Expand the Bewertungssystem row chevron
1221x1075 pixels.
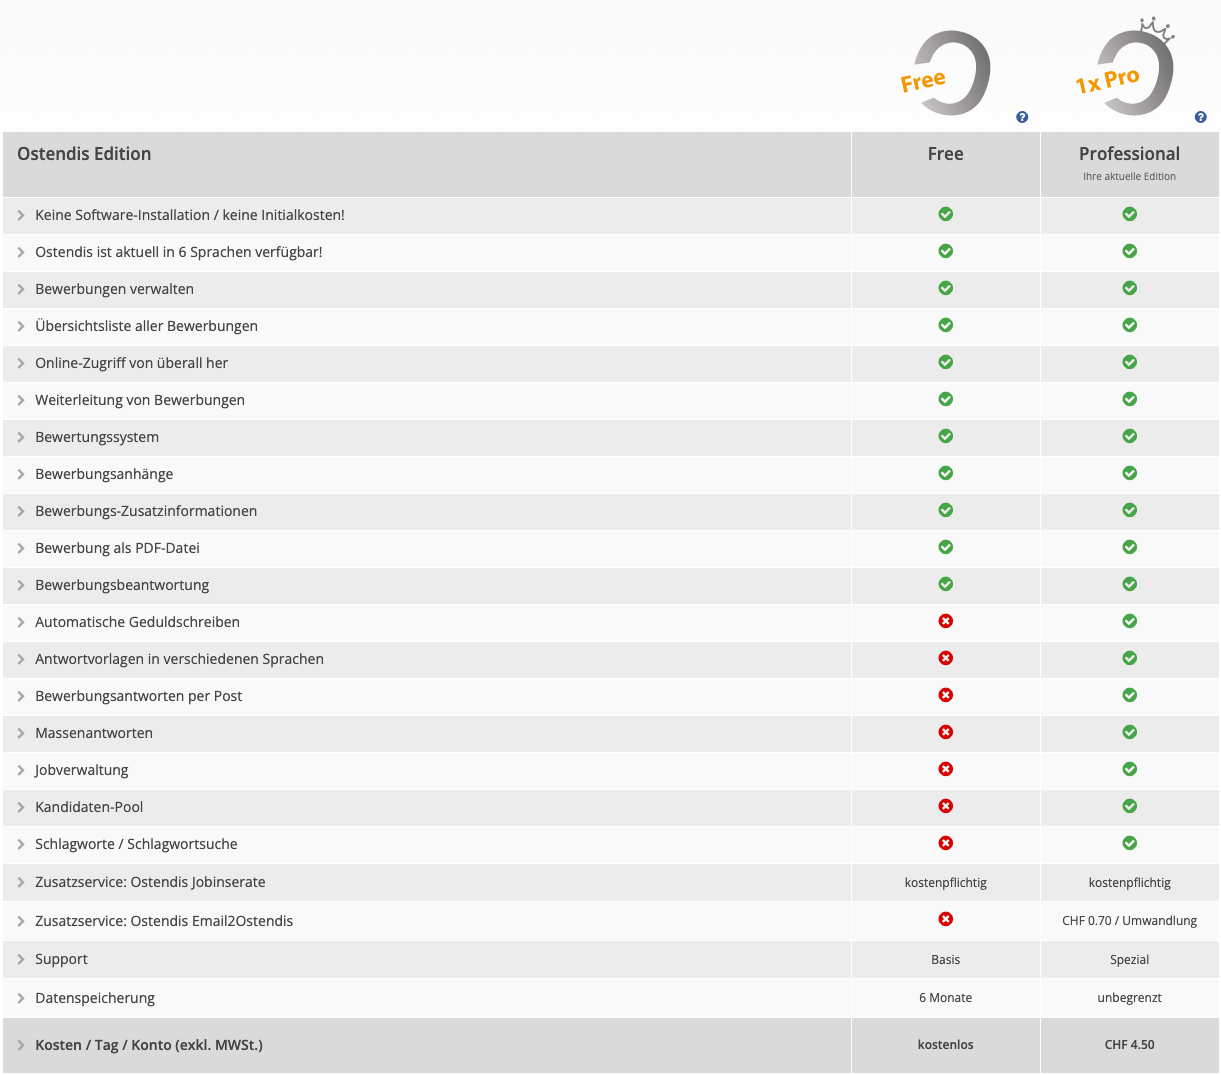click(21, 437)
